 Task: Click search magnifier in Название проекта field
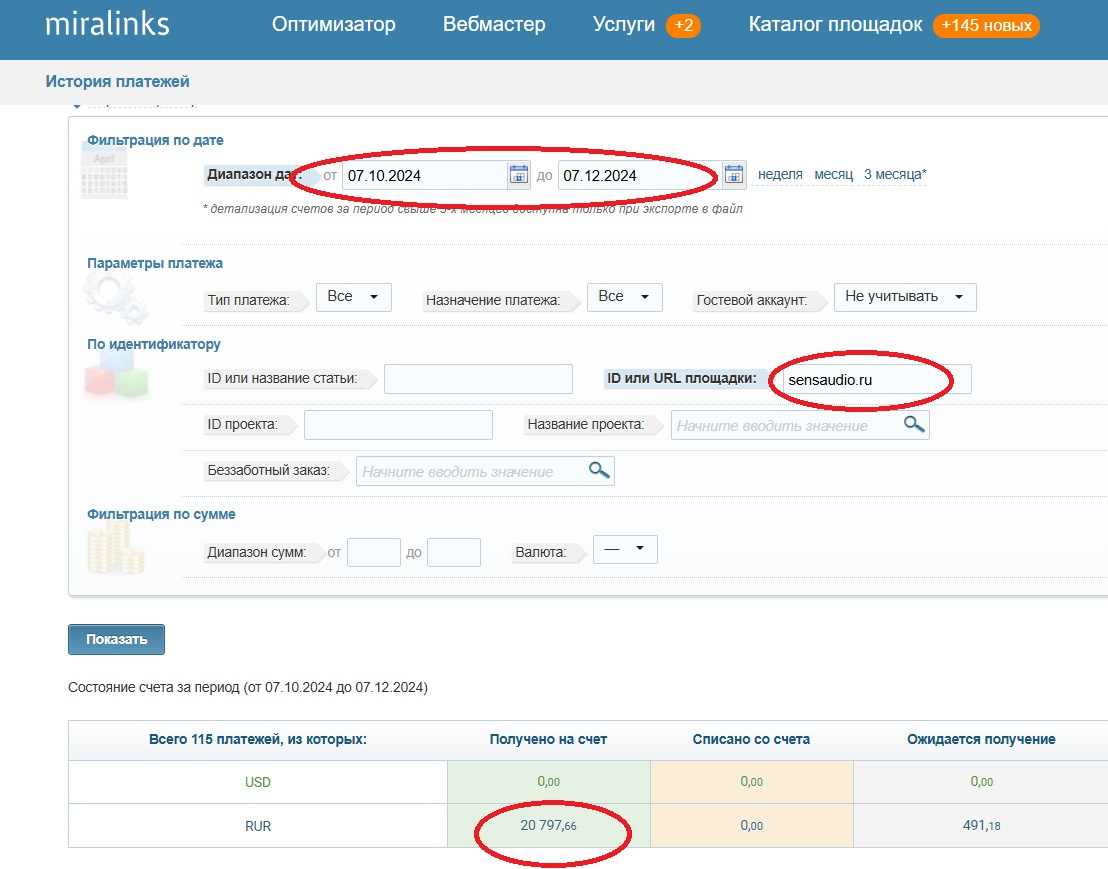(914, 425)
